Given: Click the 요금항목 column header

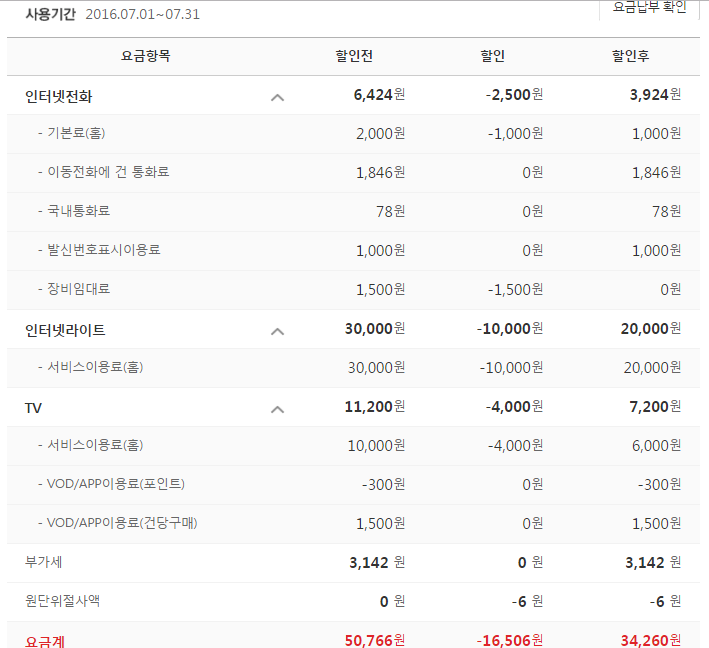Looking at the screenshot, I should (146, 56).
